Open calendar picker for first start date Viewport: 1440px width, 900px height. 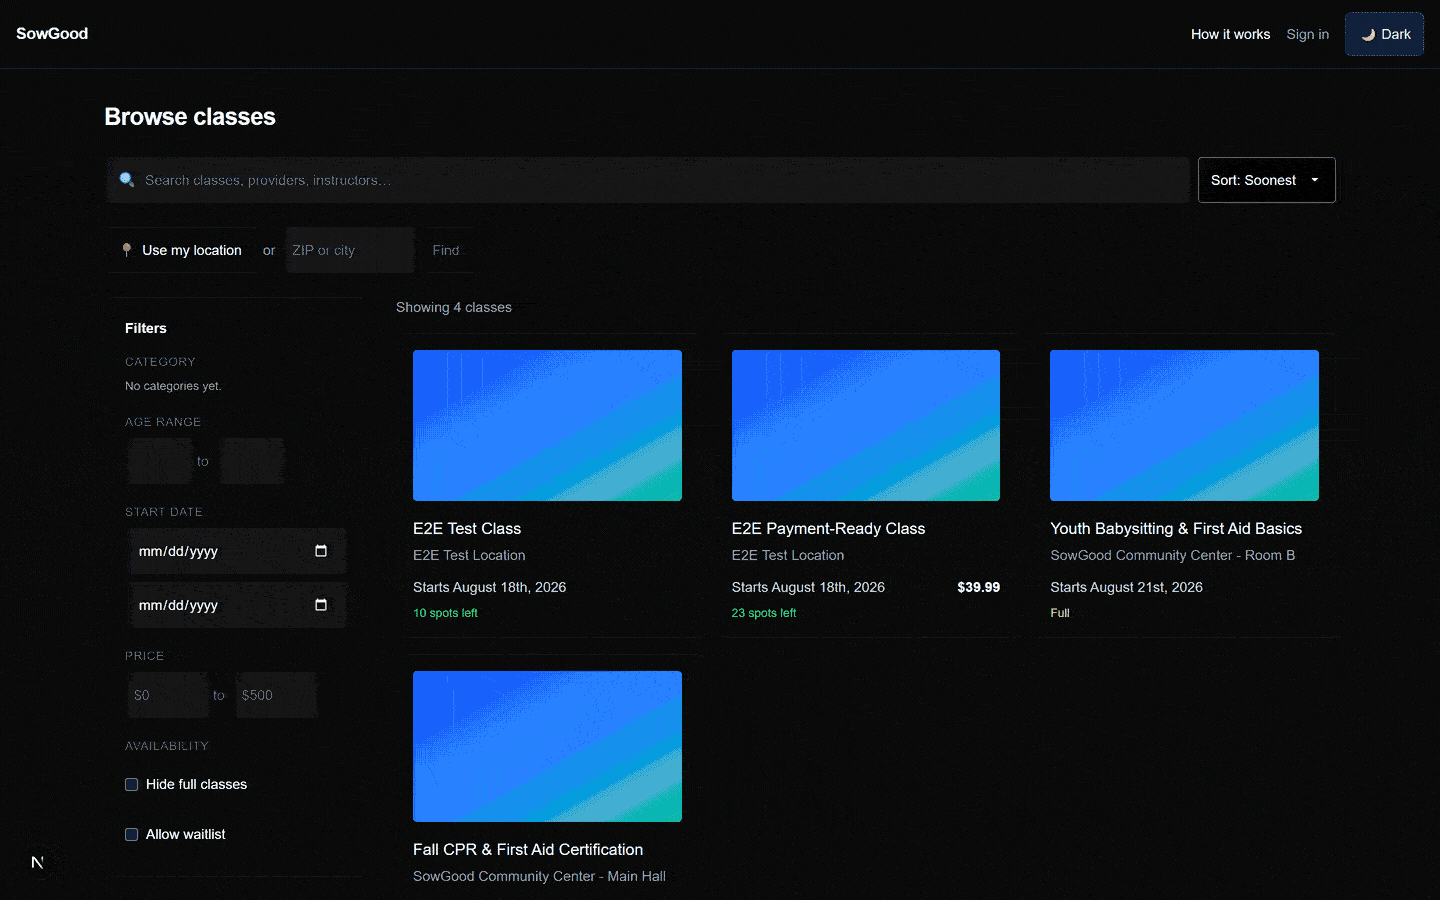pos(321,551)
